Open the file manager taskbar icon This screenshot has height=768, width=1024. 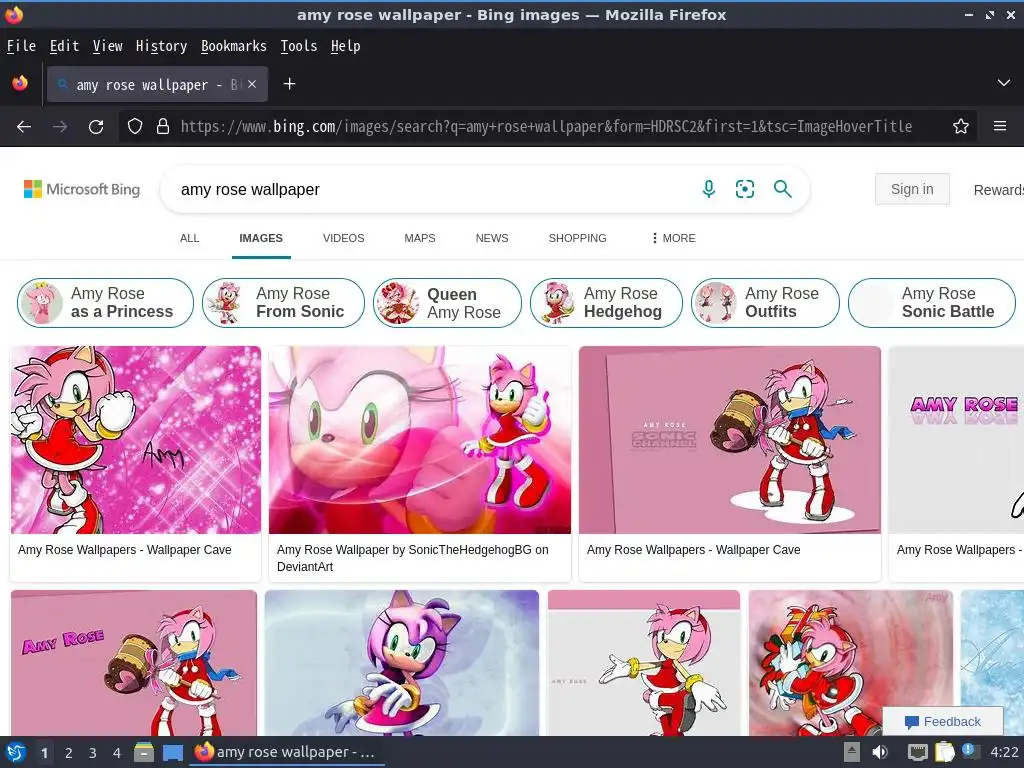coord(144,752)
